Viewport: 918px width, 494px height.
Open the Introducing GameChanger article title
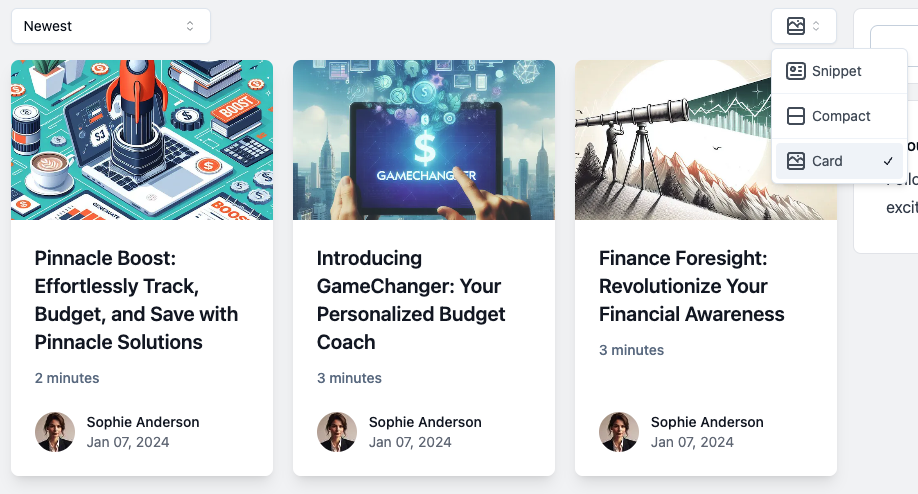tap(411, 300)
